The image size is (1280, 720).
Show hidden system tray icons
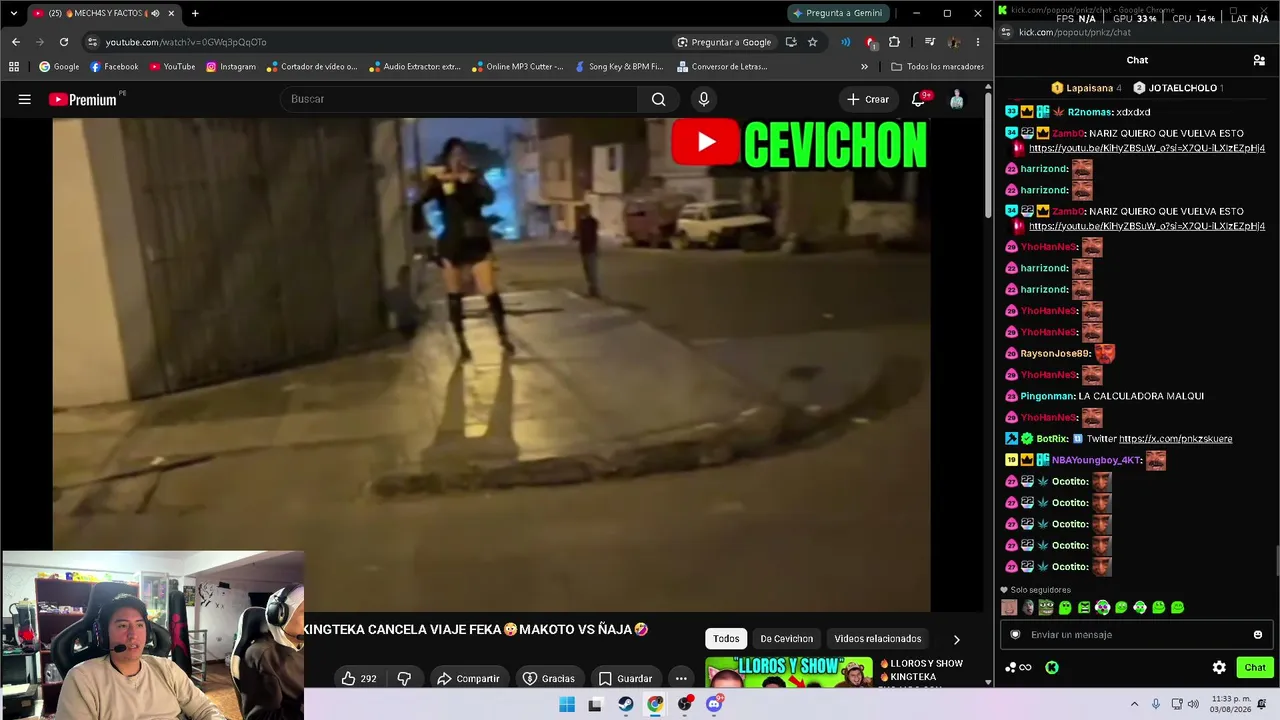tap(1134, 704)
